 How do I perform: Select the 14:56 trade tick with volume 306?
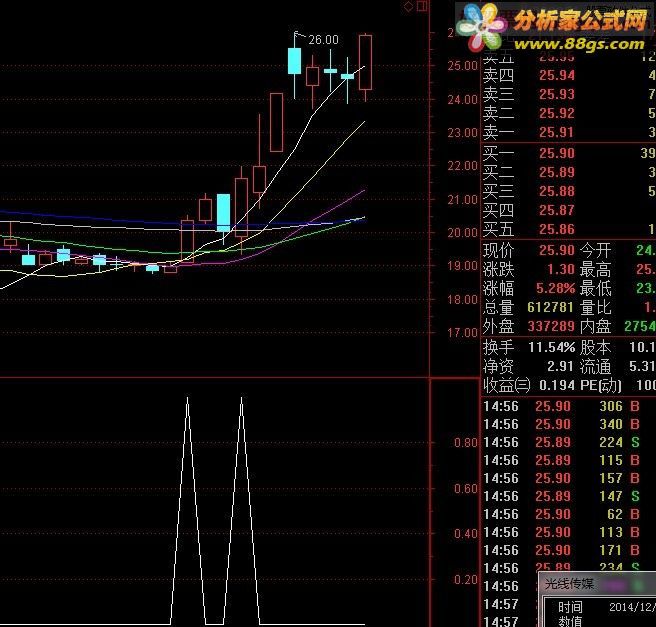point(561,406)
